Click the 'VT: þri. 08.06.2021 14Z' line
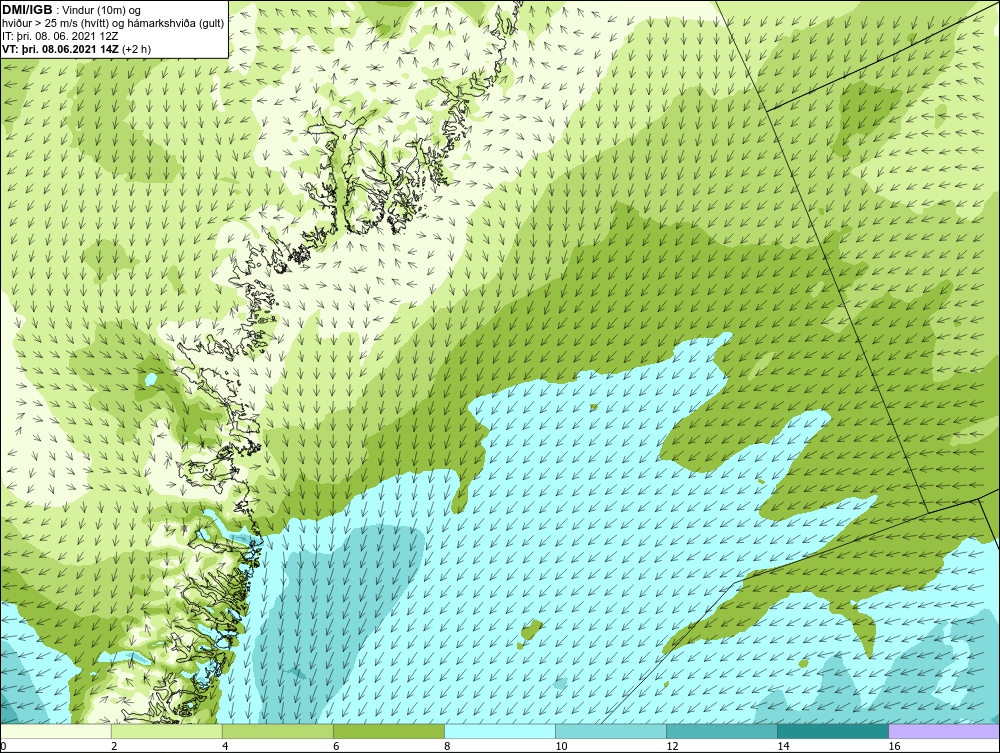This screenshot has height=753, width=1000. [x=61, y=49]
